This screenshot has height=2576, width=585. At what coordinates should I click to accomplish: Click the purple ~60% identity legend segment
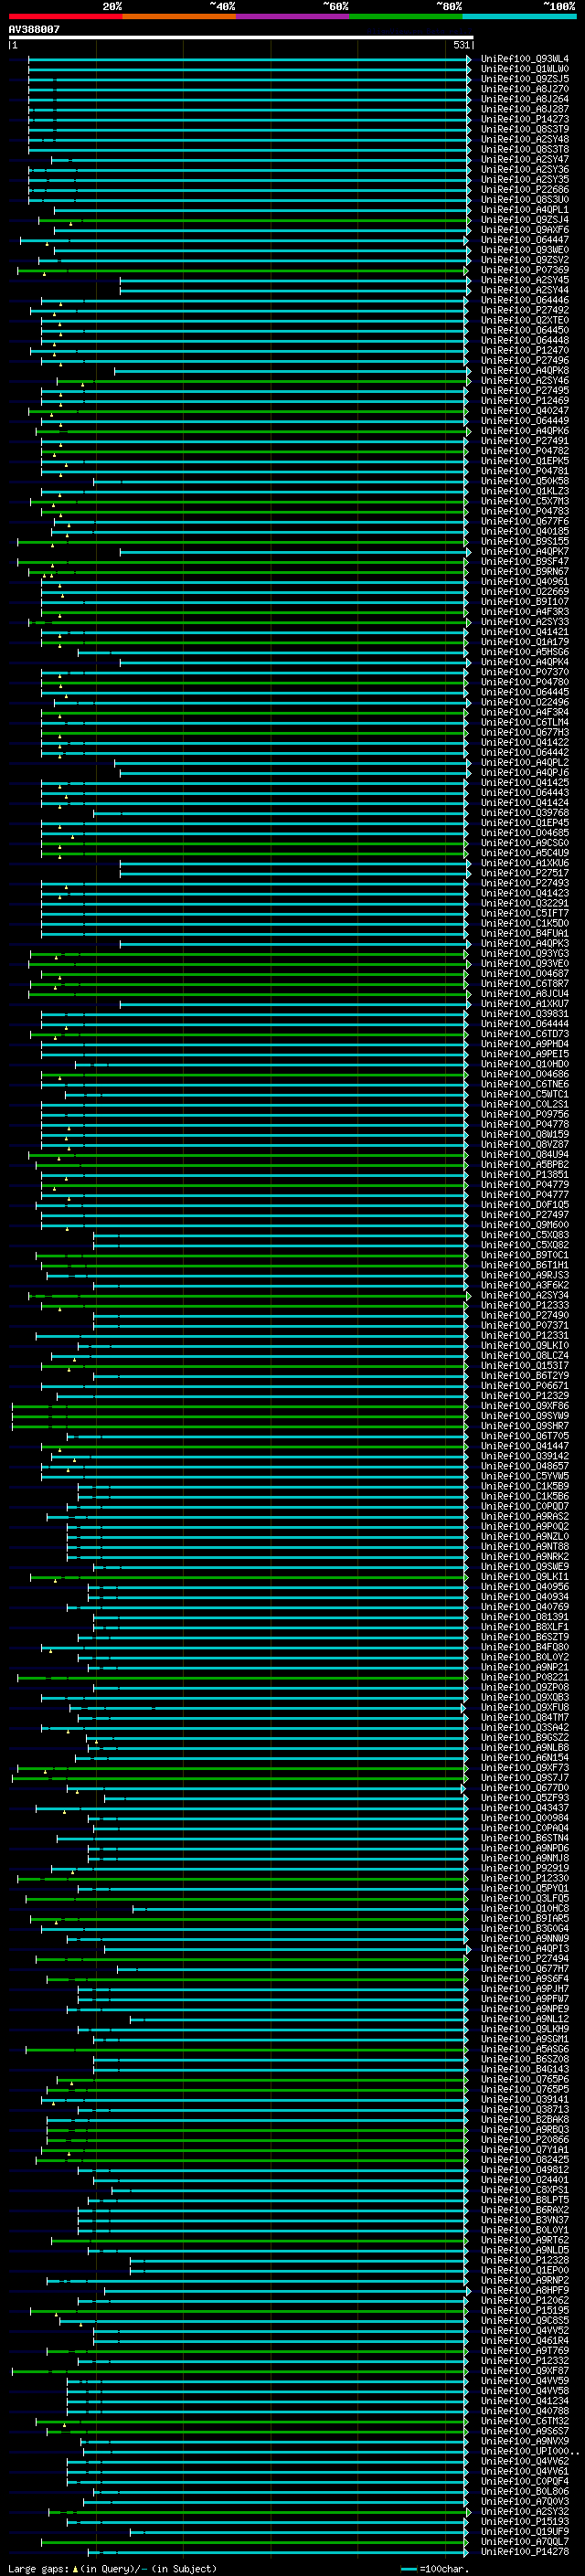pos(293,16)
